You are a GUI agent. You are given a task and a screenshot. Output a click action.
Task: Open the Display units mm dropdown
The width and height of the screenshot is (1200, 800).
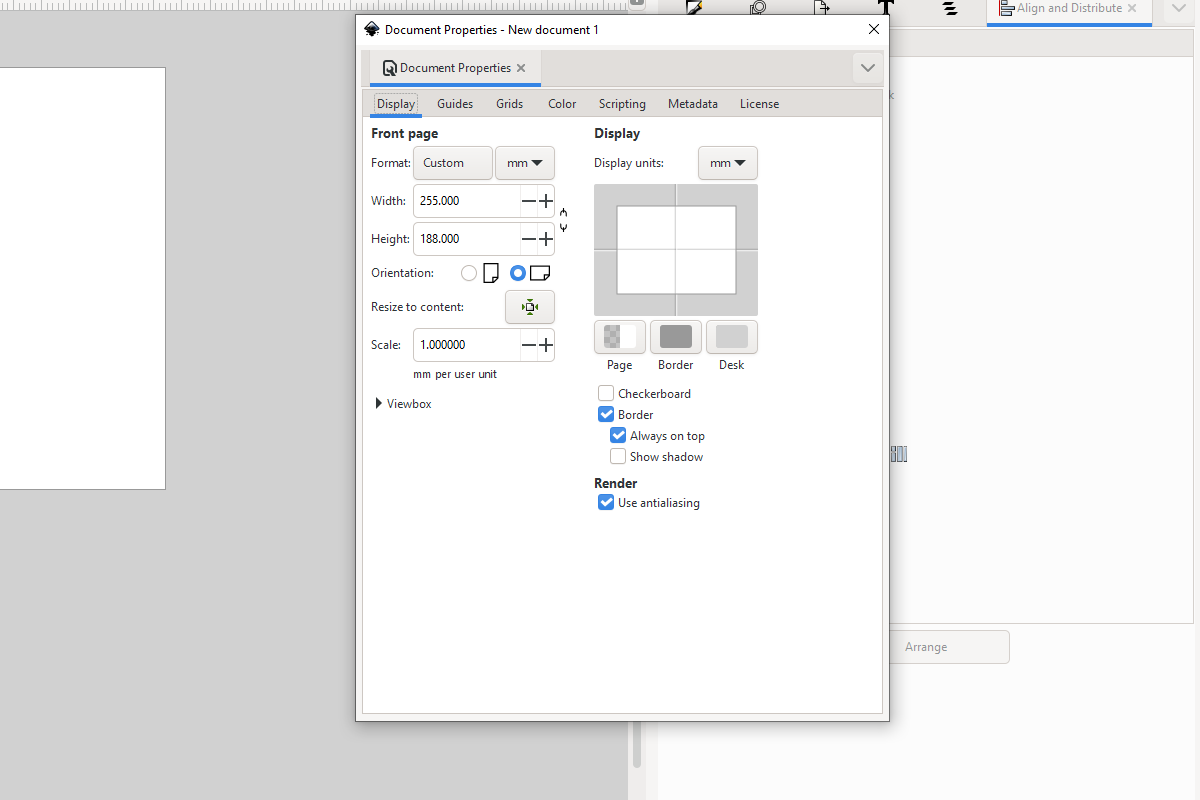(x=727, y=162)
